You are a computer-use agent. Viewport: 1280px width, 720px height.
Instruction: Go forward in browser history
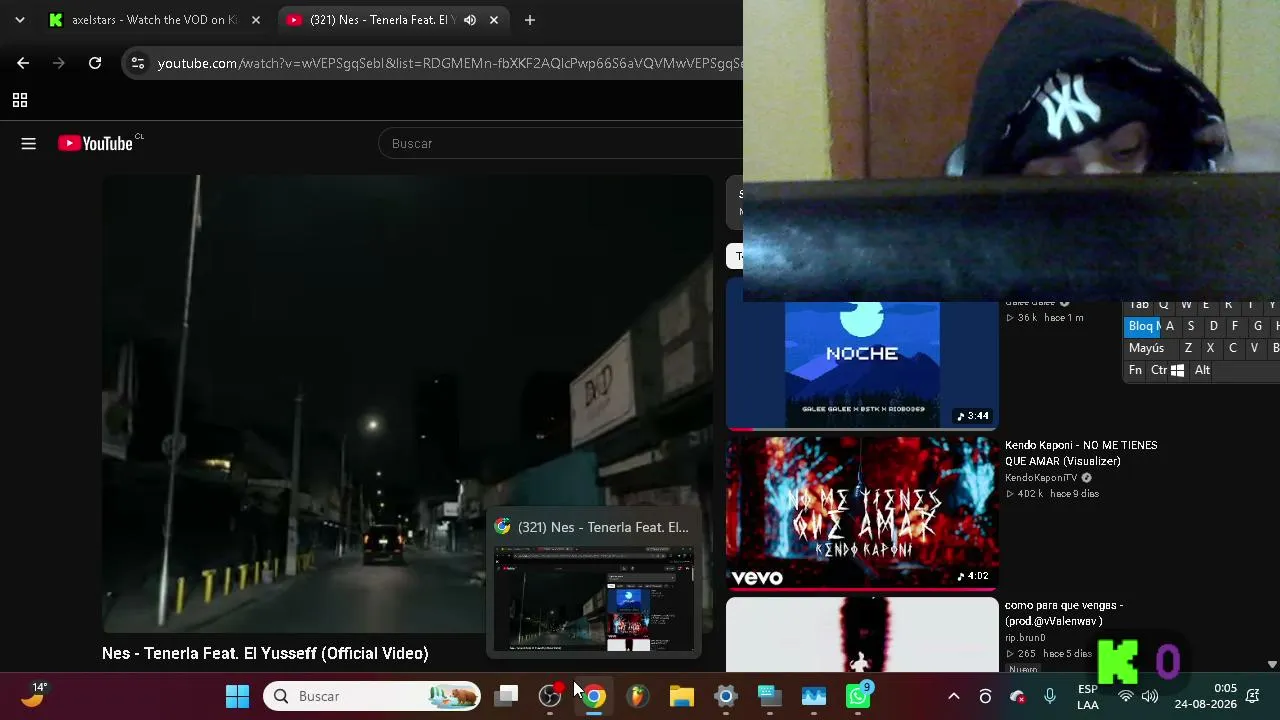[x=59, y=63]
